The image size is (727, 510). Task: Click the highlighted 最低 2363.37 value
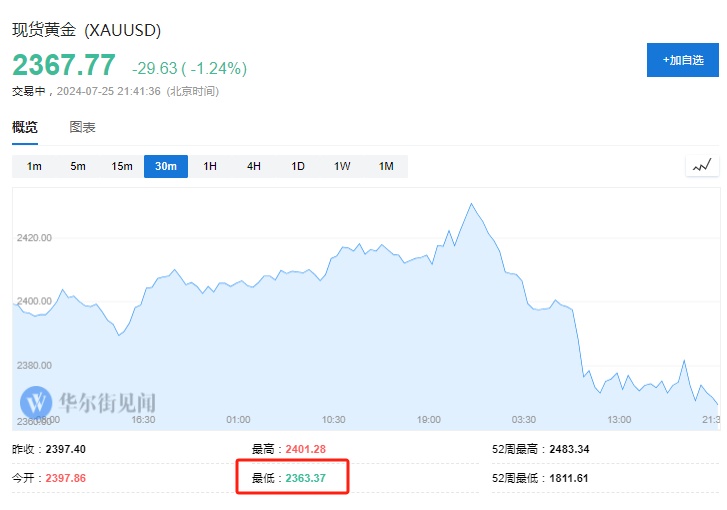pyautogui.click(x=305, y=478)
